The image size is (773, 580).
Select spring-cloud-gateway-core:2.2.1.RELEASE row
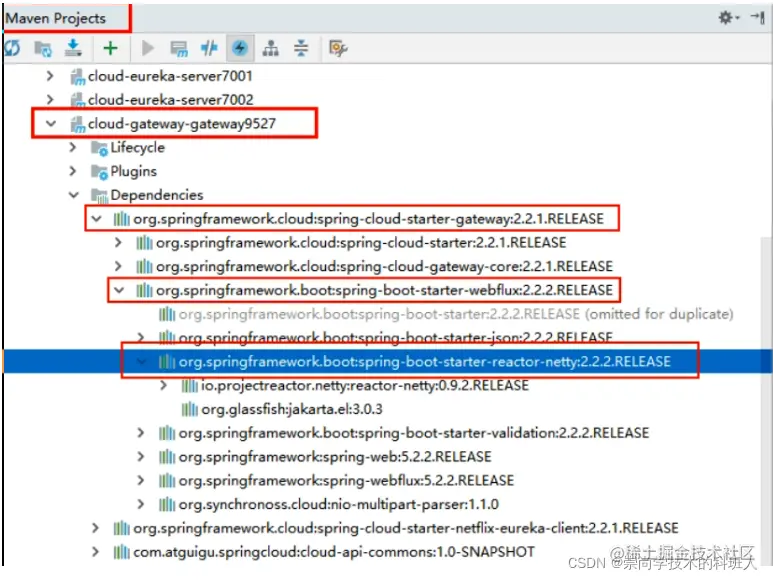[385, 266]
